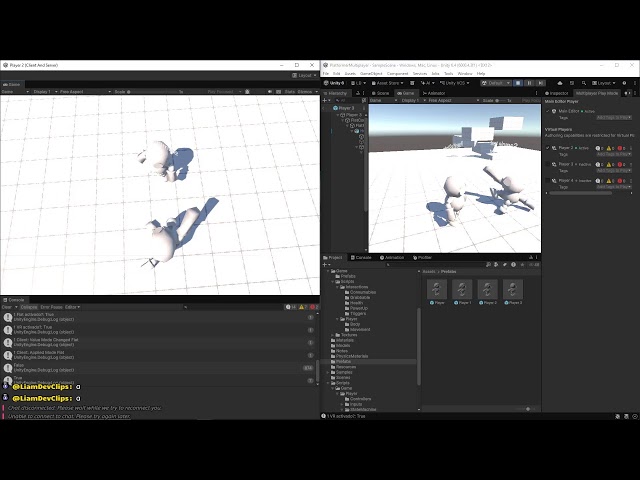Select the Player 2 prefab thumbnail
This screenshot has height=480, width=640.
[487, 289]
